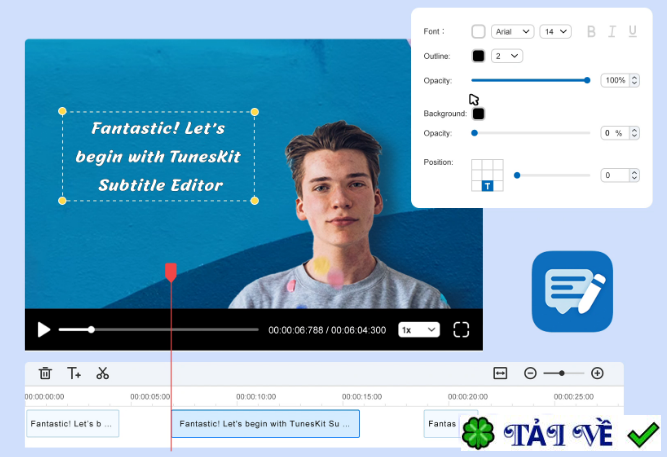Screen dimensions: 667x457
Task: Click bottom-right yellow handle of subtitle box
Action: tap(255, 201)
